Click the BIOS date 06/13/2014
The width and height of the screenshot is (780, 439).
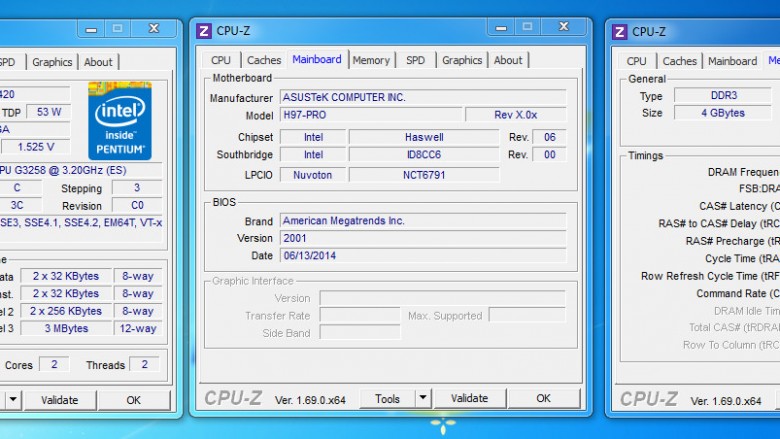click(x=423, y=256)
